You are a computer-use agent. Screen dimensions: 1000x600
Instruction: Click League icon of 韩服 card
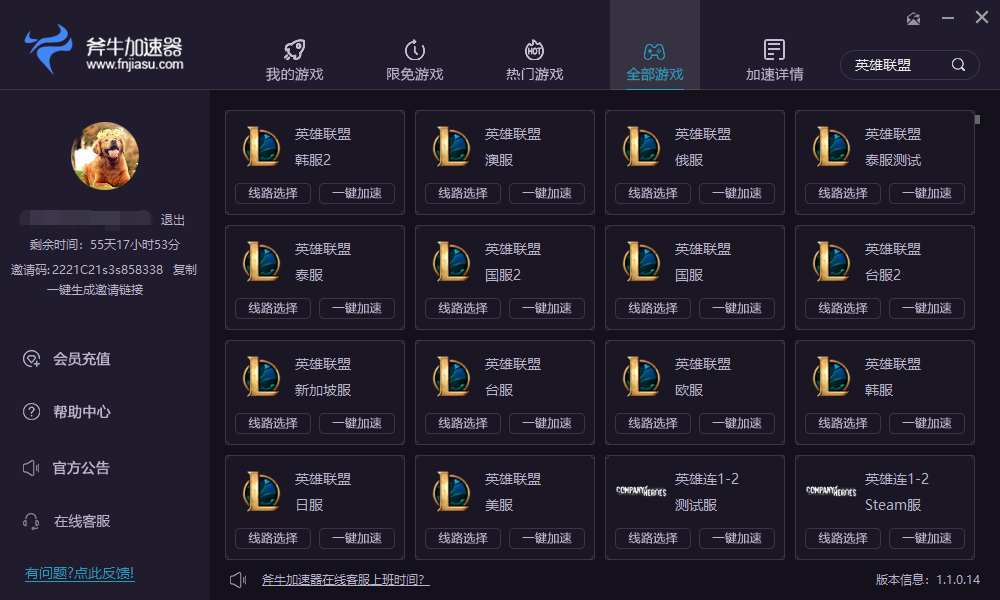tap(832, 376)
